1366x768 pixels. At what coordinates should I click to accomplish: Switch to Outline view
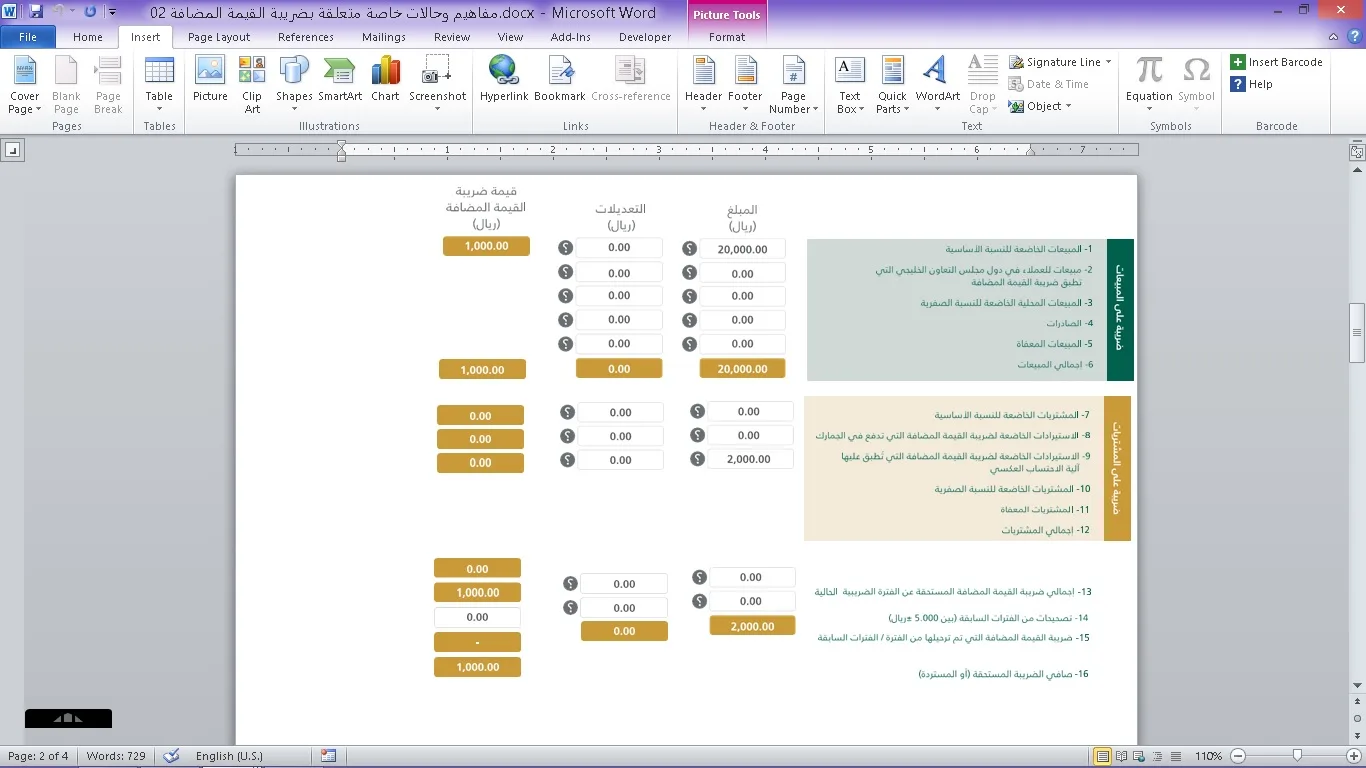click(x=1156, y=756)
